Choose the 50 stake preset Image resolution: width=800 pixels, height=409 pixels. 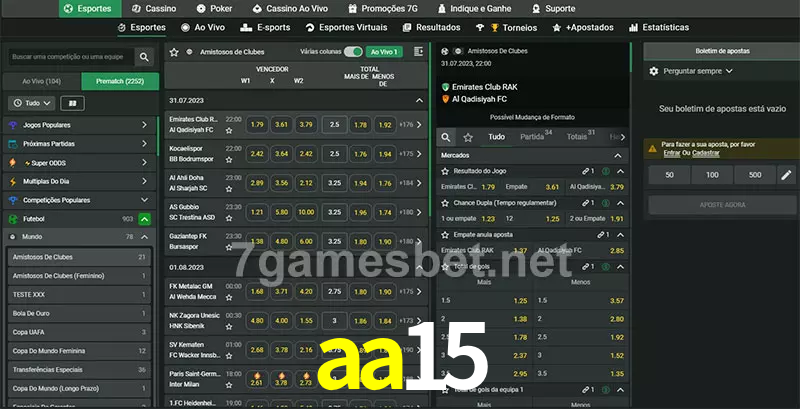tap(669, 175)
